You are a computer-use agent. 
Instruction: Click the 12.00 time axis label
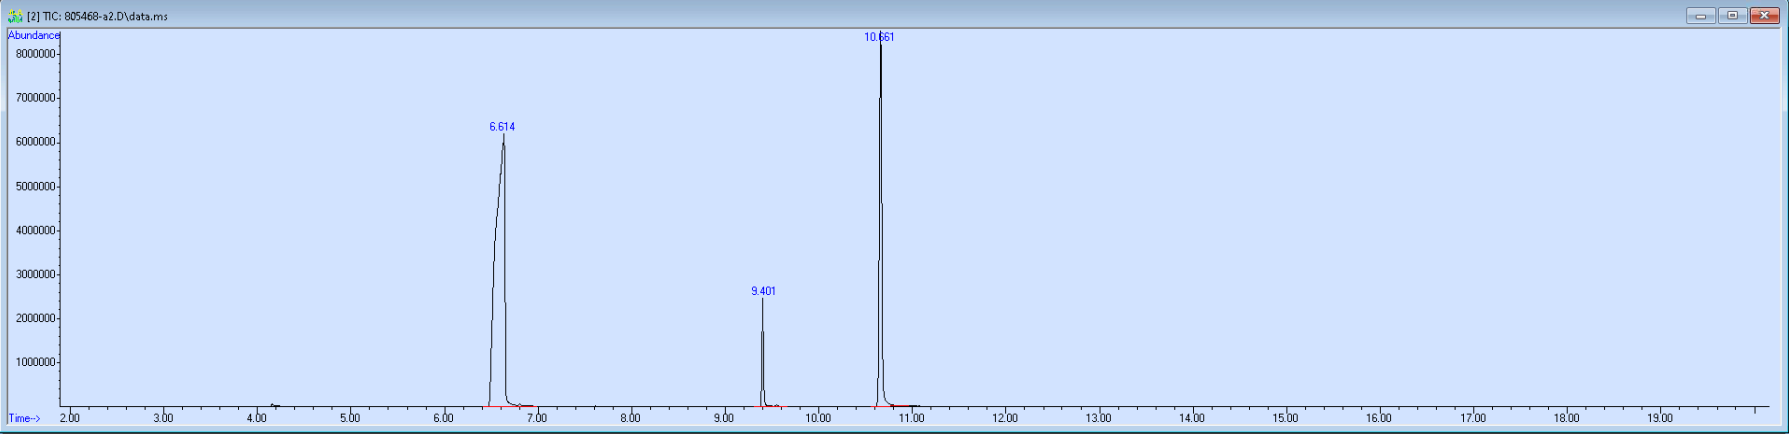(1005, 418)
